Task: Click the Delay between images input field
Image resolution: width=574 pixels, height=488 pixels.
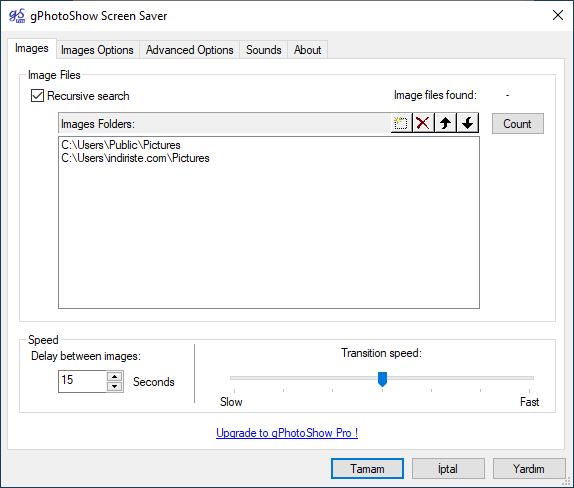Action: [83, 381]
